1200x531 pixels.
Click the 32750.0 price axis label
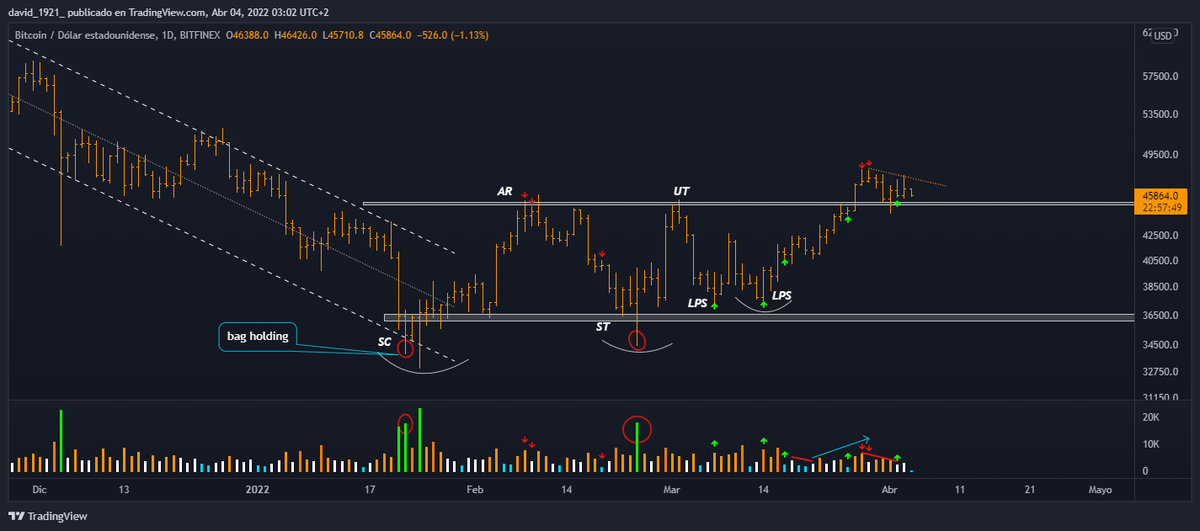click(x=1159, y=372)
